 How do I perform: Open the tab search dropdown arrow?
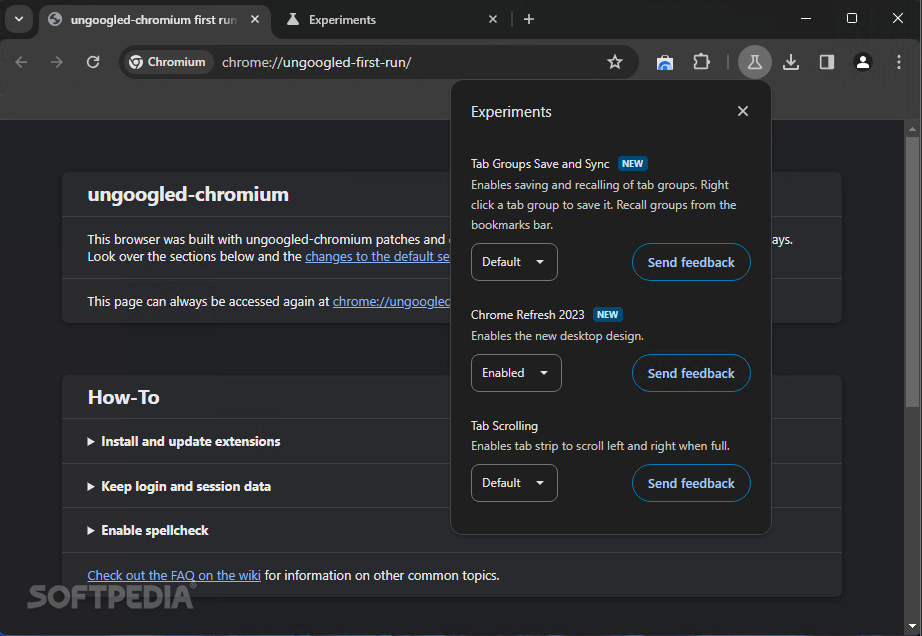[x=19, y=19]
